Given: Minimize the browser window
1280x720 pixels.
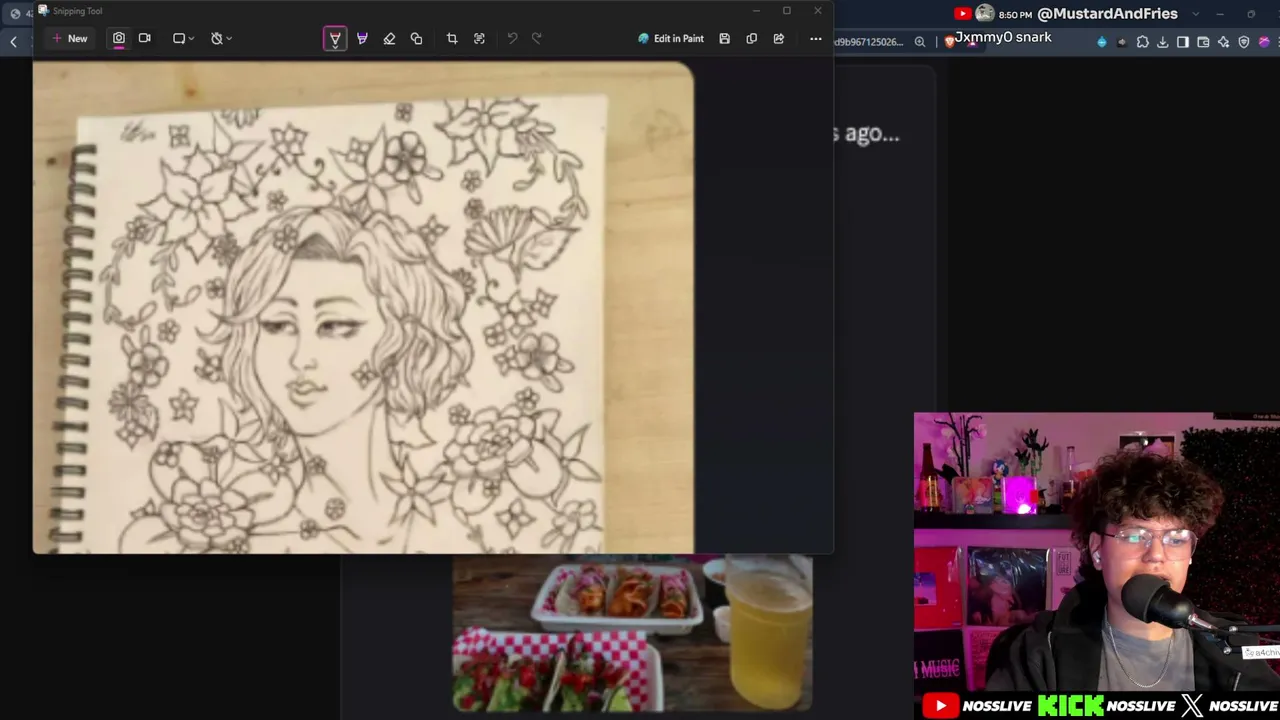Looking at the screenshot, I should click(1220, 14).
